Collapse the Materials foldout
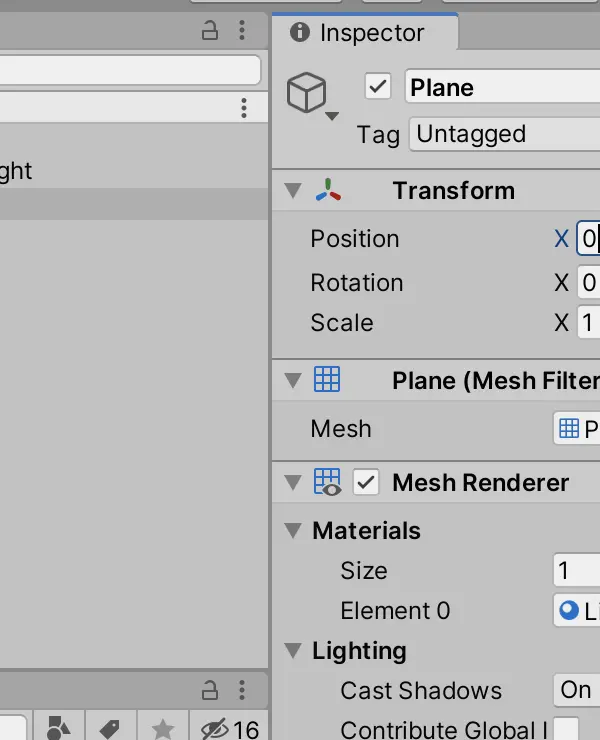Image resolution: width=600 pixels, height=740 pixels. [293, 530]
